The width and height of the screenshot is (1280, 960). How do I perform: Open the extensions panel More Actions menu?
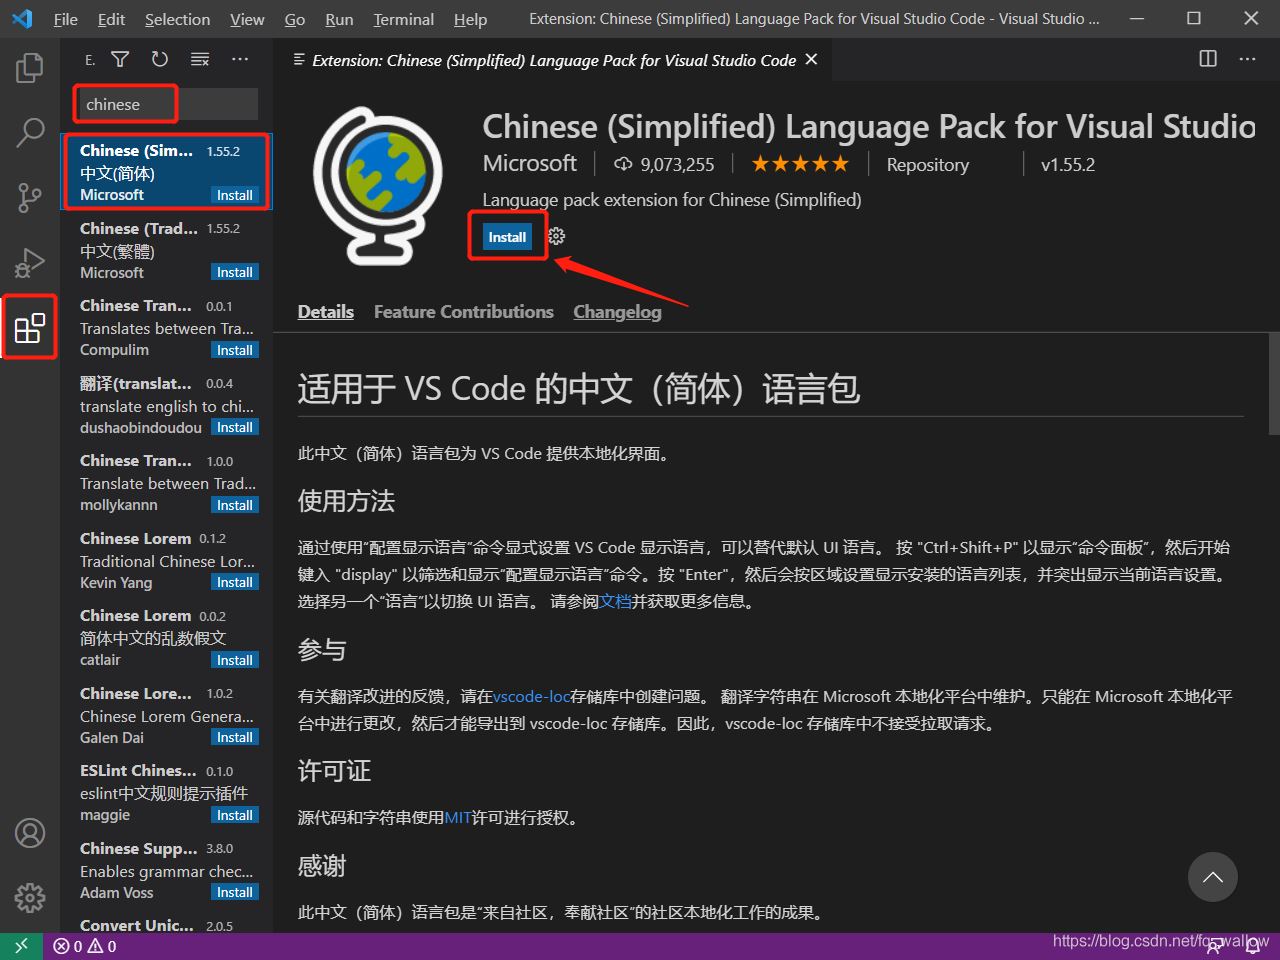(240, 59)
